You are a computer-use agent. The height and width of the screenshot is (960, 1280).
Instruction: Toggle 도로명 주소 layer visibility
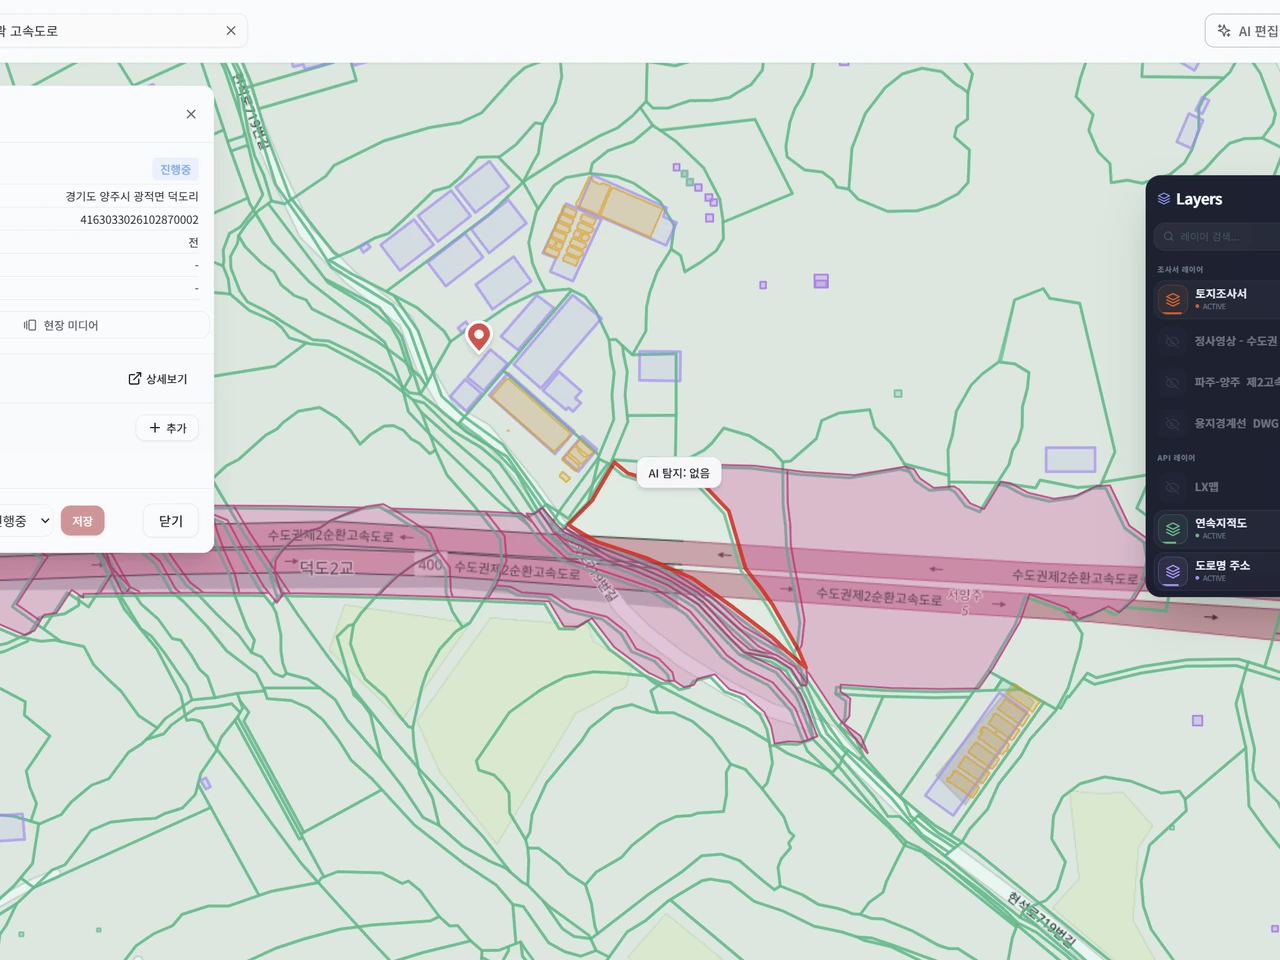pos(1173,571)
